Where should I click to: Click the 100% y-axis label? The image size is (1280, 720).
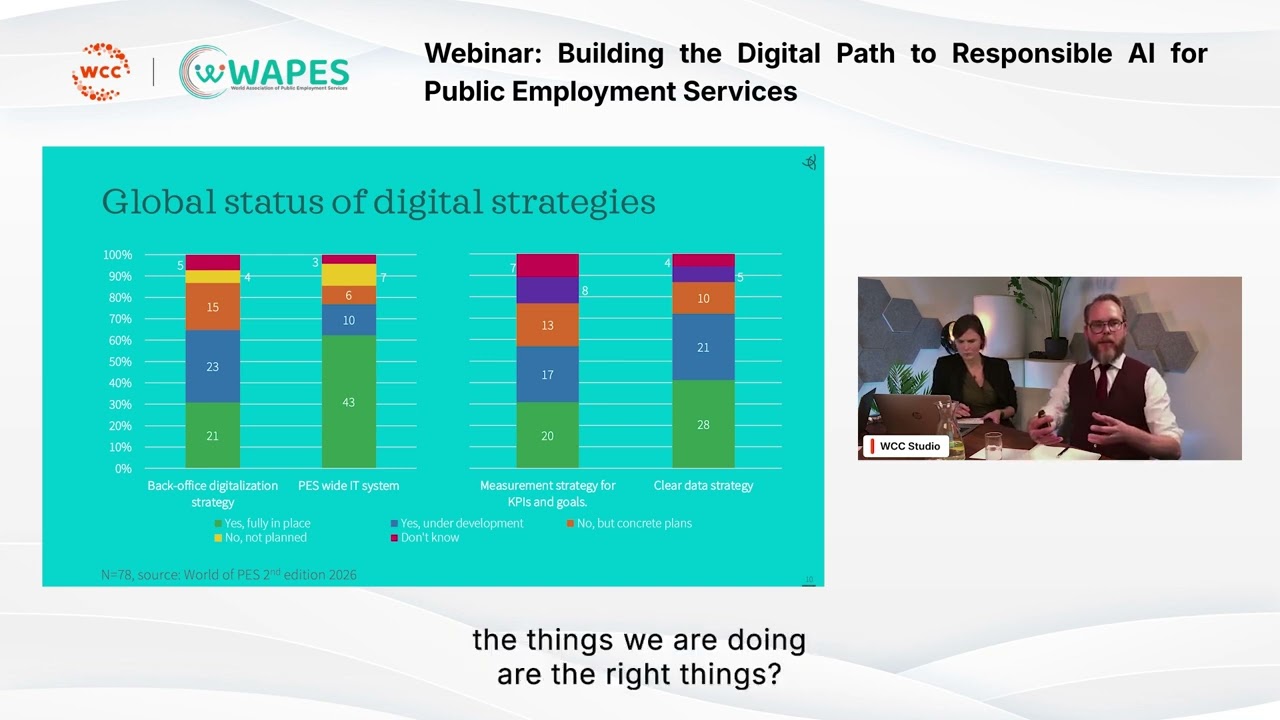coord(117,255)
